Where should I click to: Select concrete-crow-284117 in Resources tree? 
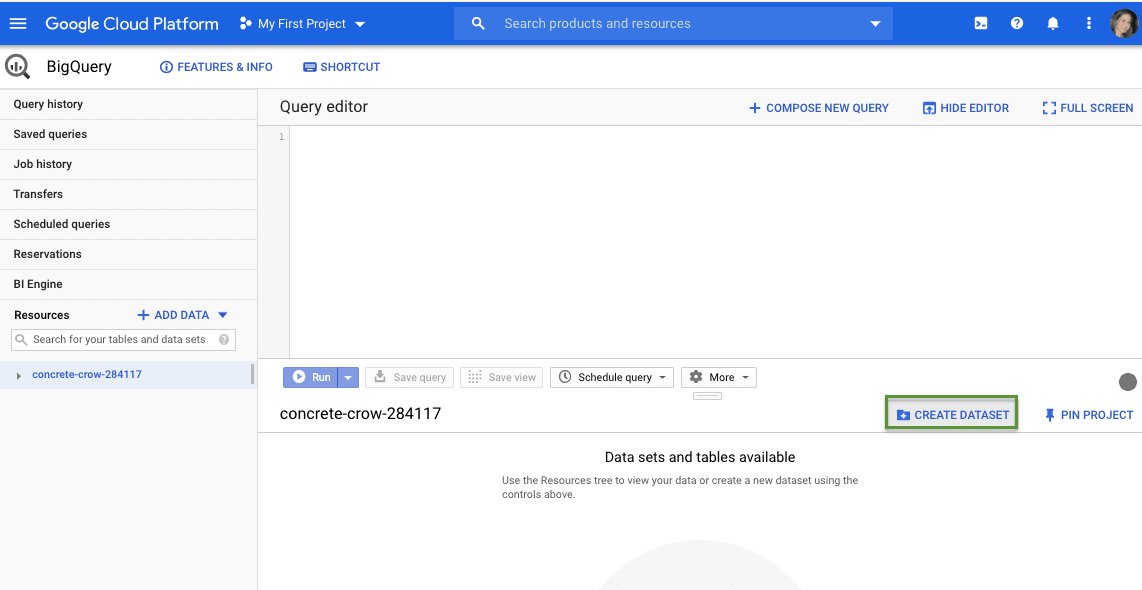coord(87,374)
